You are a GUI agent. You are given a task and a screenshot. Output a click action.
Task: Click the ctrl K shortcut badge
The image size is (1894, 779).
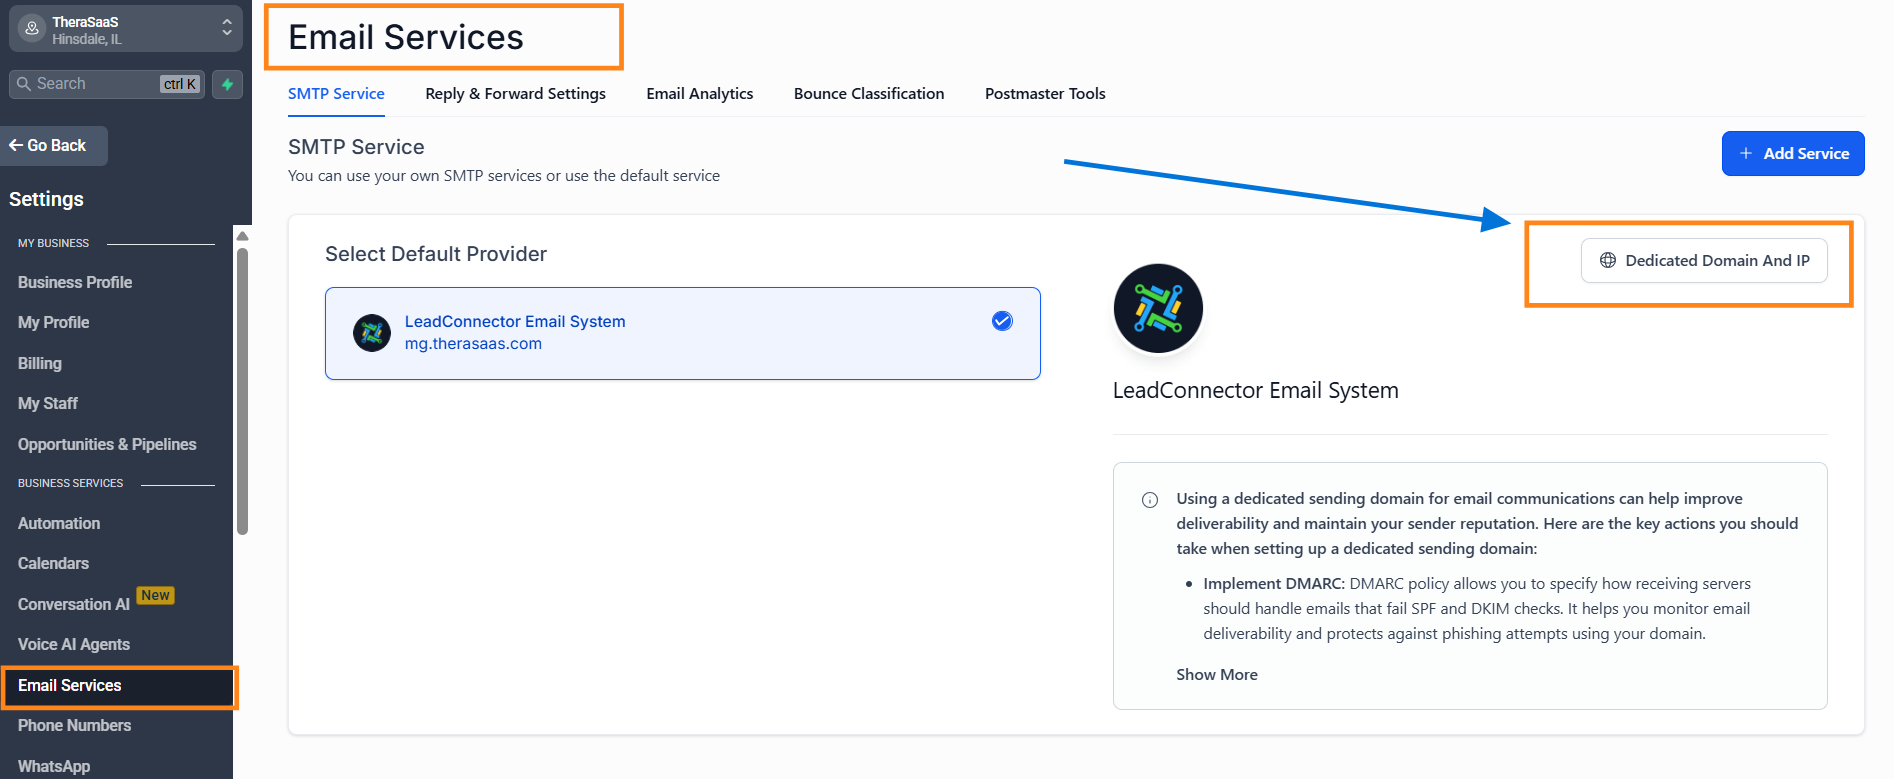click(180, 84)
